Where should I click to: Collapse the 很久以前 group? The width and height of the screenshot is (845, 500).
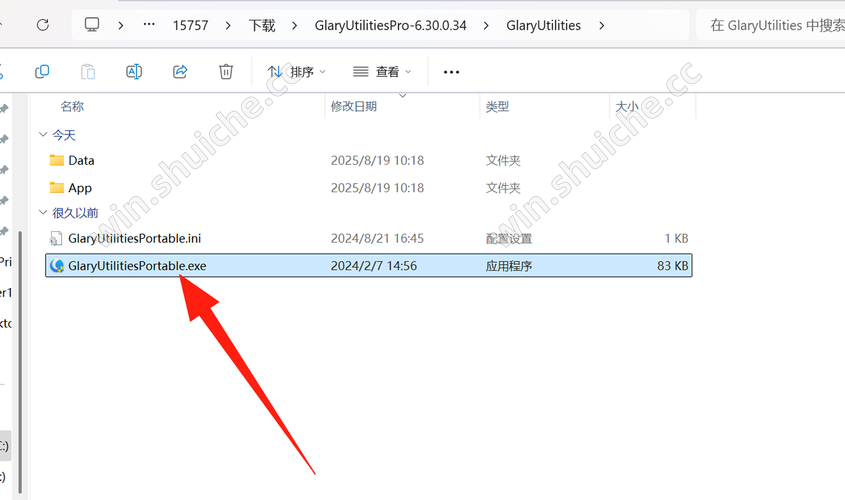point(43,213)
